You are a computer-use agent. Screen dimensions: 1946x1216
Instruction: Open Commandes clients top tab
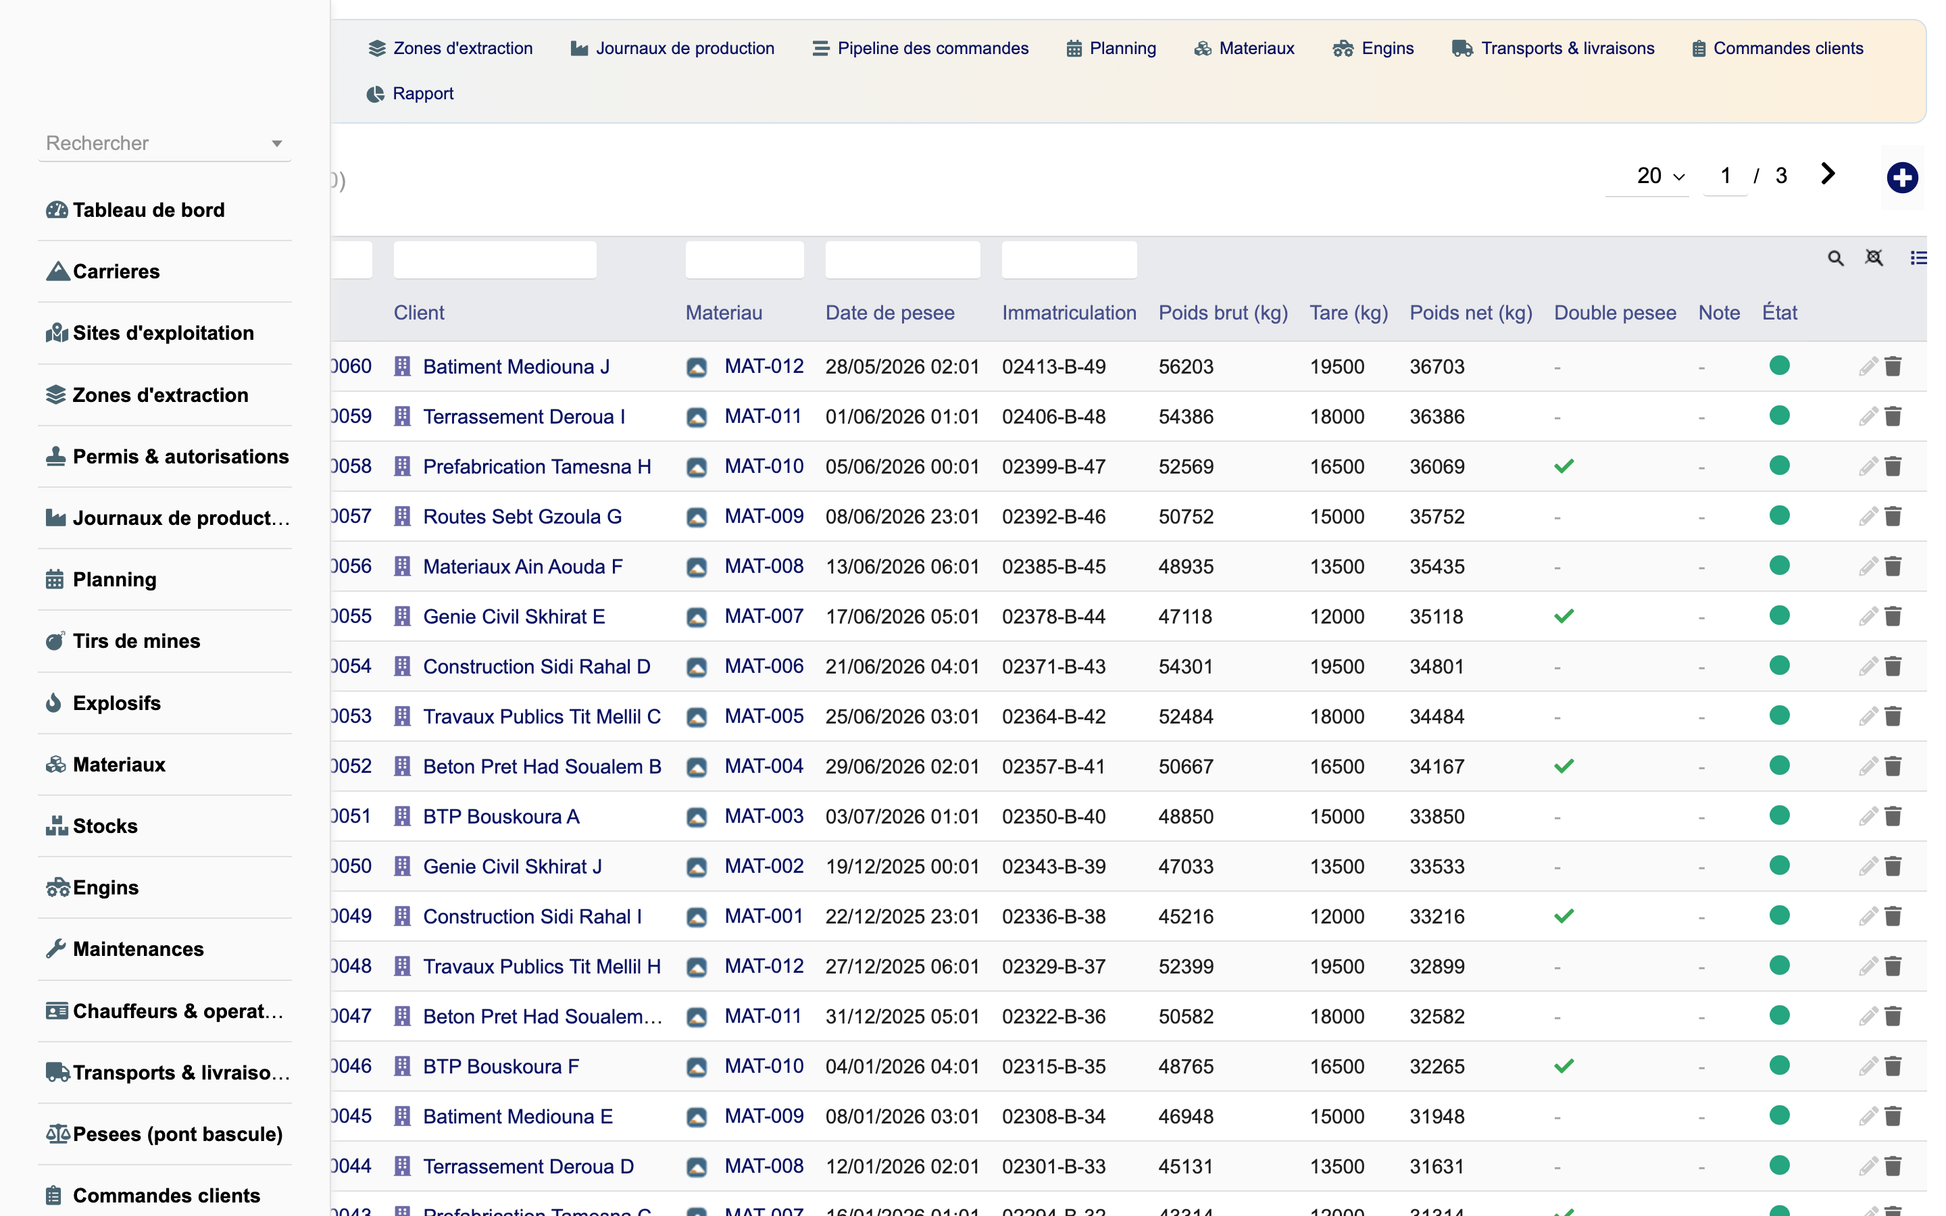[1777, 48]
